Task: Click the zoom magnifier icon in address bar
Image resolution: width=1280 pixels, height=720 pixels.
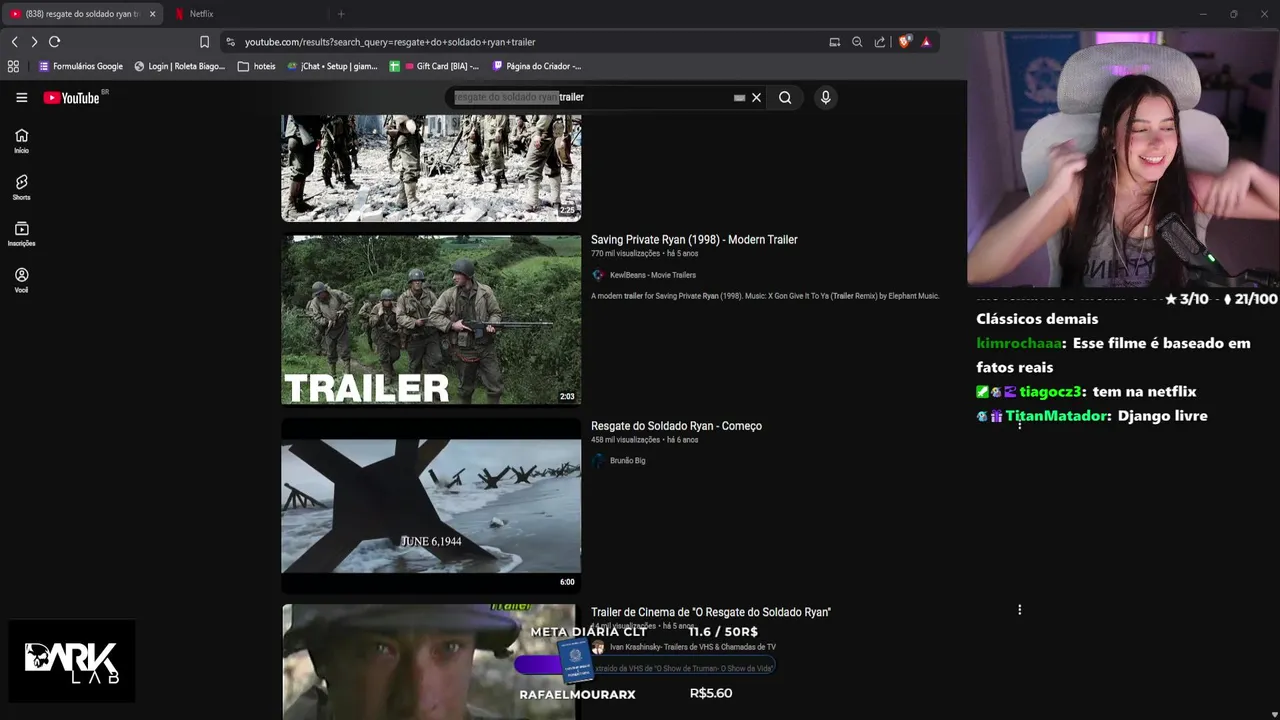Action: pyautogui.click(x=857, y=42)
